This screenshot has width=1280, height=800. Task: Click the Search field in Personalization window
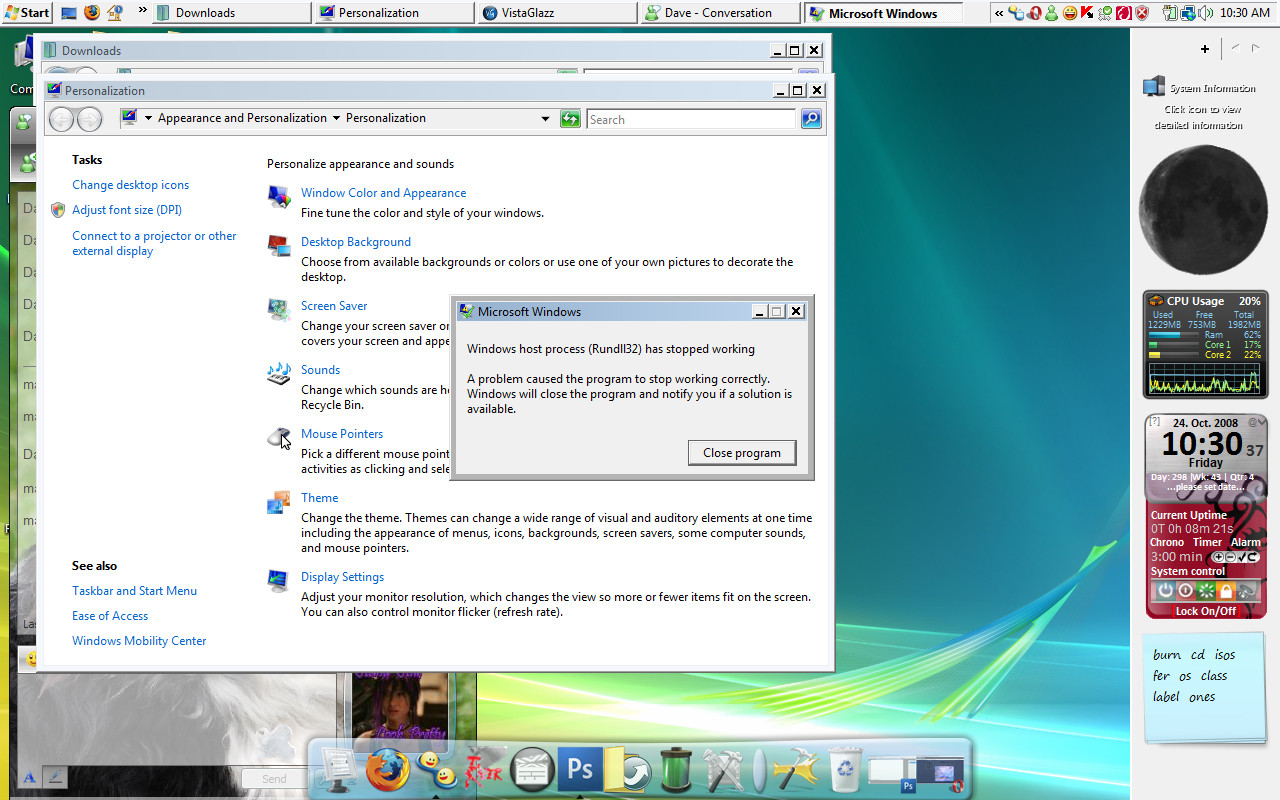tap(691, 119)
